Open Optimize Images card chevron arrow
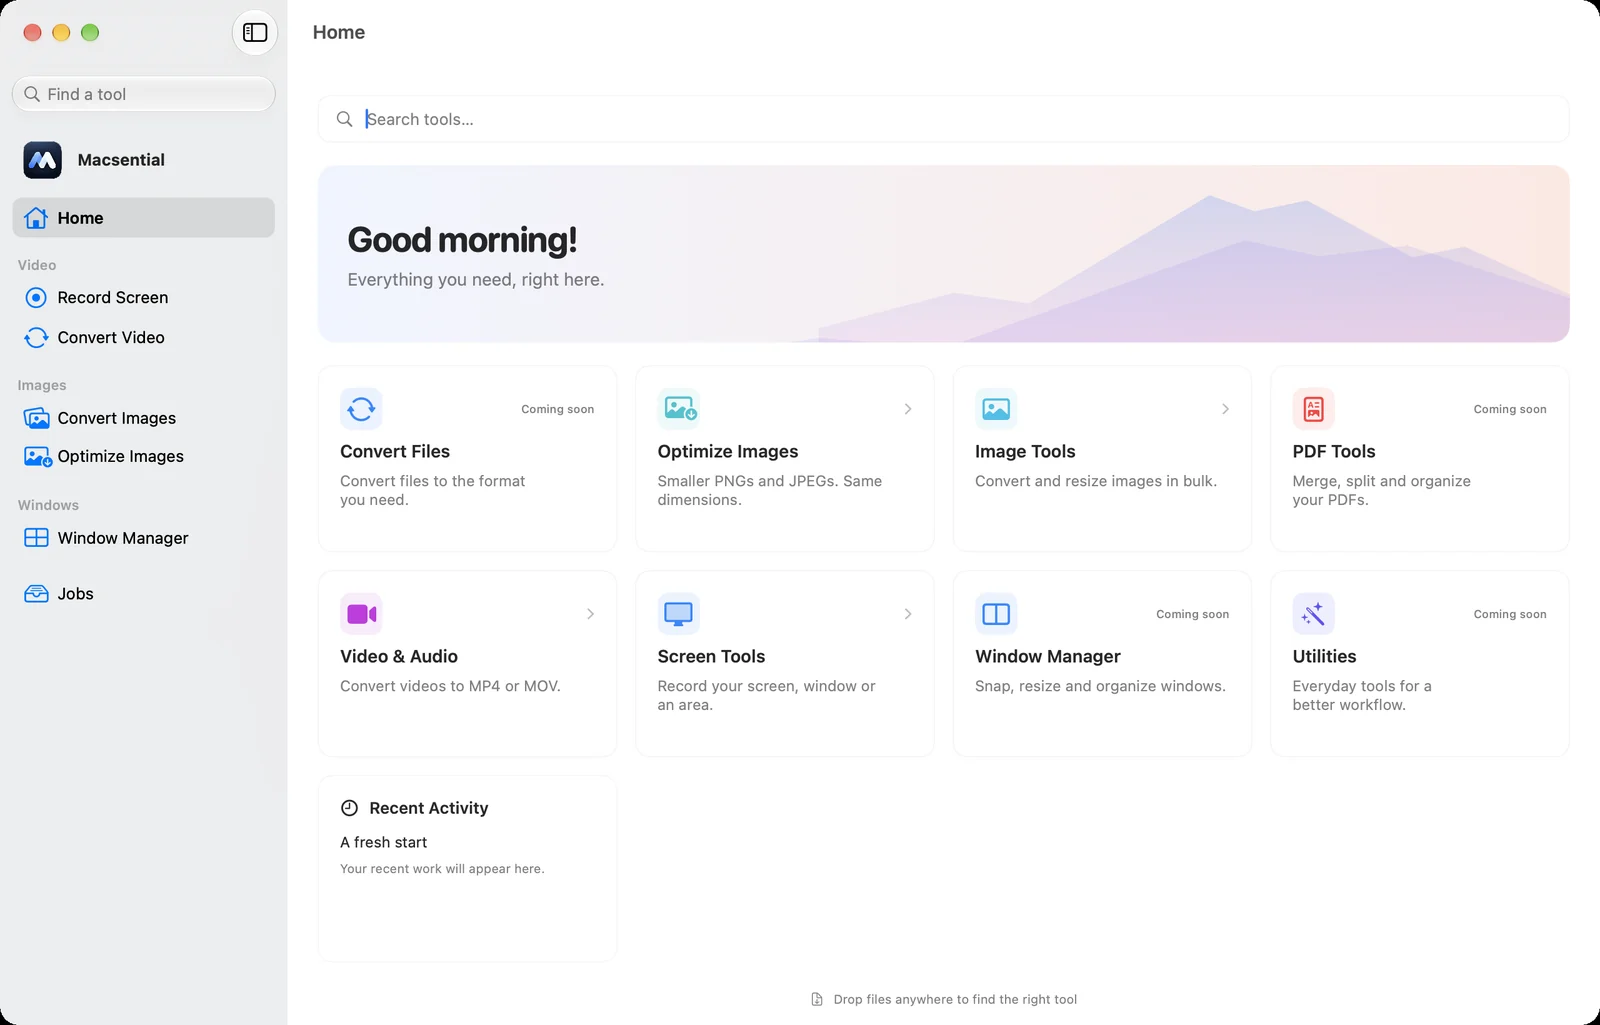 [908, 409]
